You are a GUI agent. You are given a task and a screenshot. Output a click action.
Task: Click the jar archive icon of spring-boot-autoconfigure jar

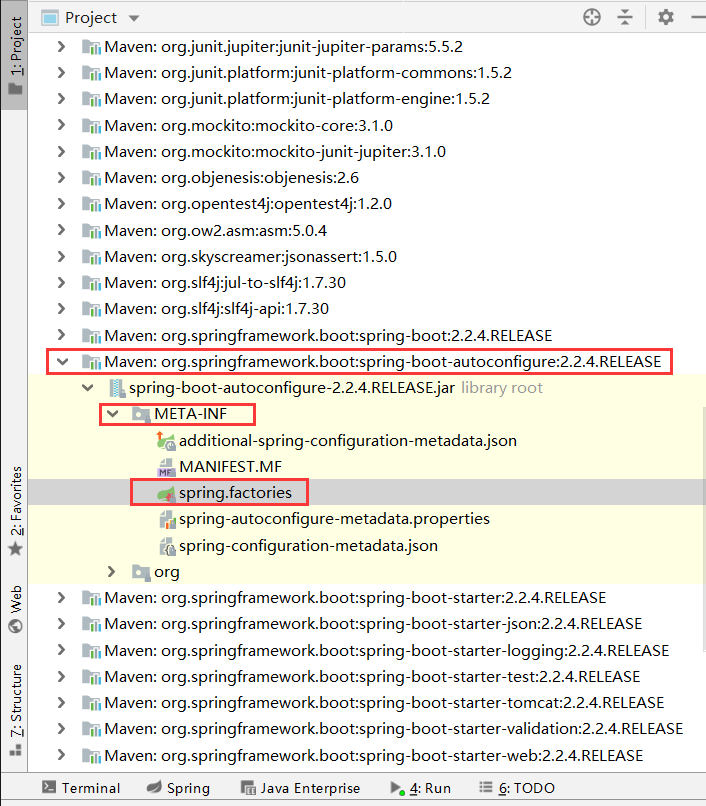[x=117, y=388]
